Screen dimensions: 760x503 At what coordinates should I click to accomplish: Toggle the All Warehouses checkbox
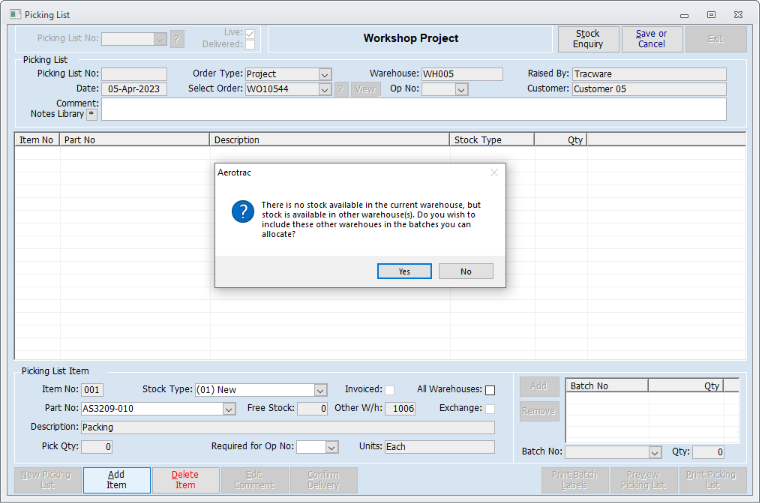click(x=490, y=390)
